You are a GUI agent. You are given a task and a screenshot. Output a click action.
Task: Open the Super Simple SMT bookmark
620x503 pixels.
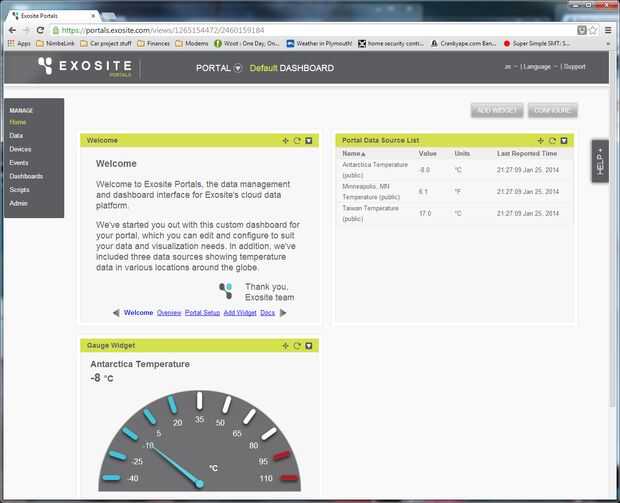point(537,43)
